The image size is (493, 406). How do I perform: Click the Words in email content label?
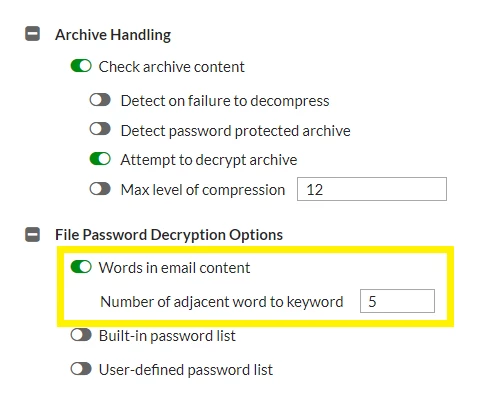pyautogui.click(x=174, y=268)
